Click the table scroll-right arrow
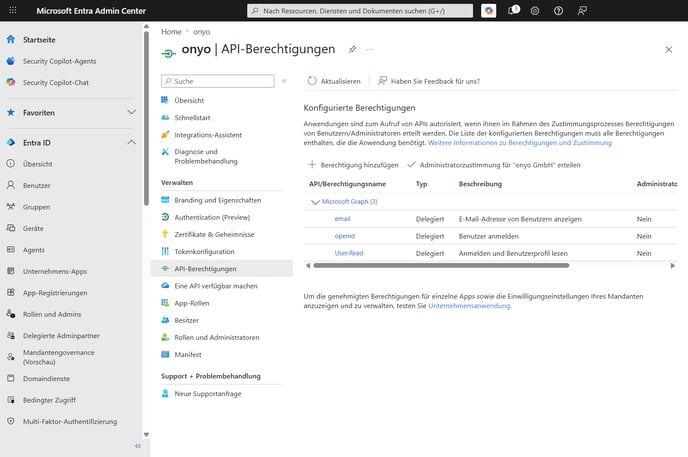The height and width of the screenshot is (457, 688). coord(673,265)
